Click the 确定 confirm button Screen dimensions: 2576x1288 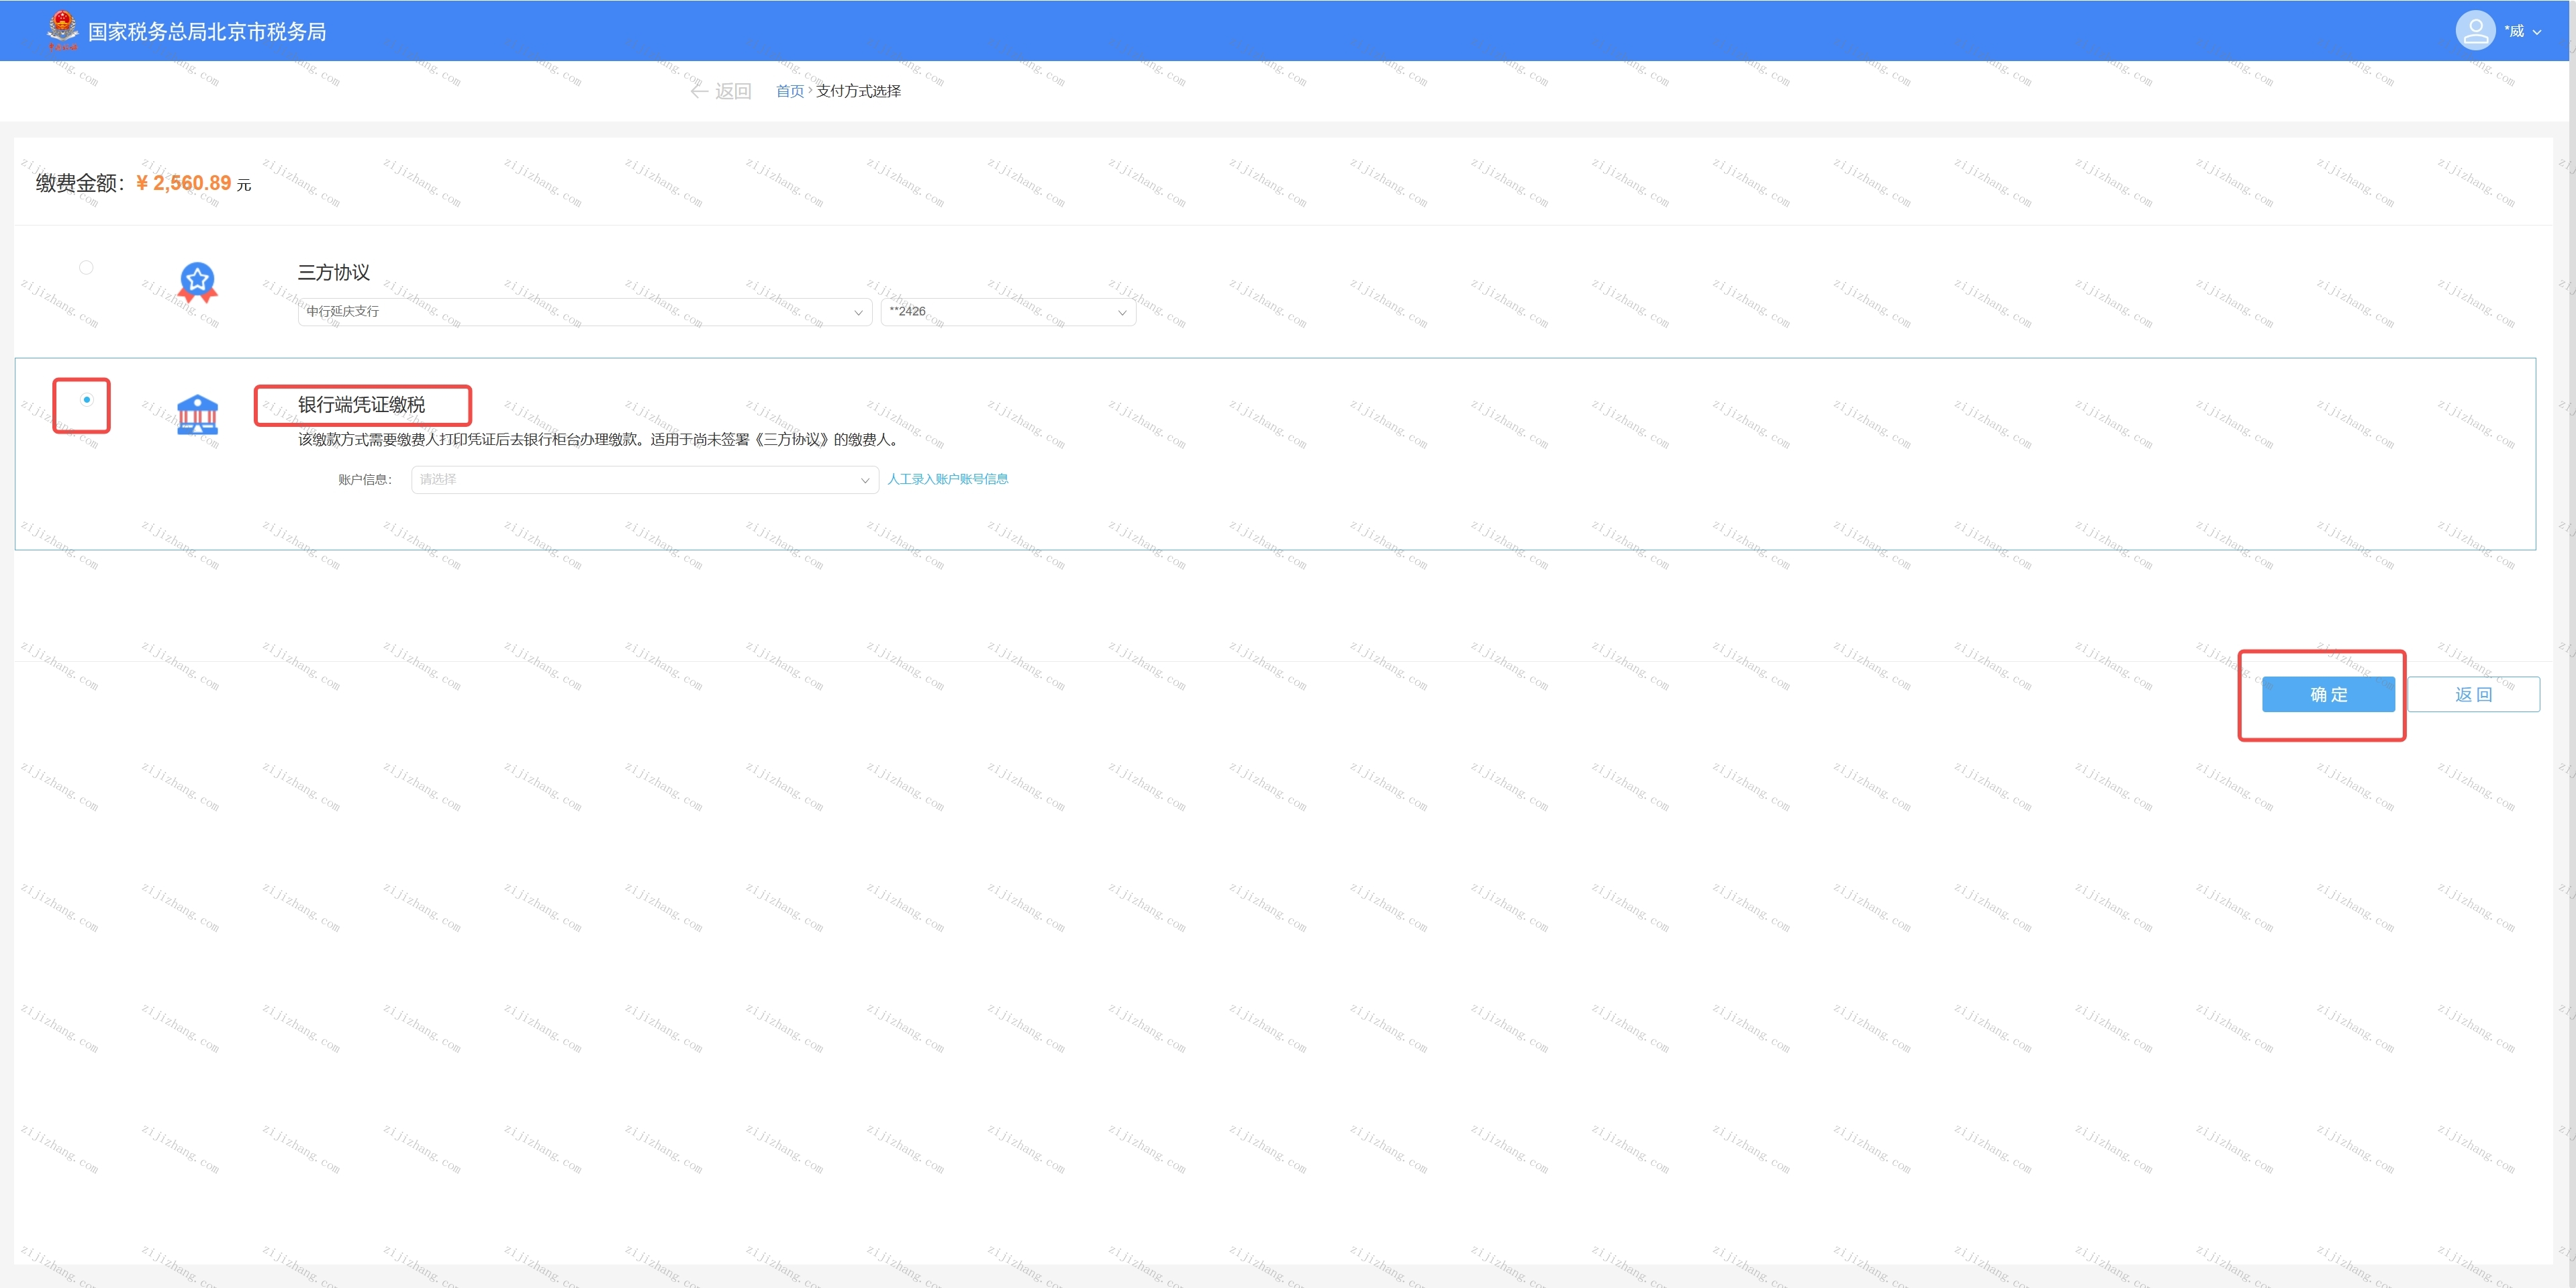(2328, 694)
